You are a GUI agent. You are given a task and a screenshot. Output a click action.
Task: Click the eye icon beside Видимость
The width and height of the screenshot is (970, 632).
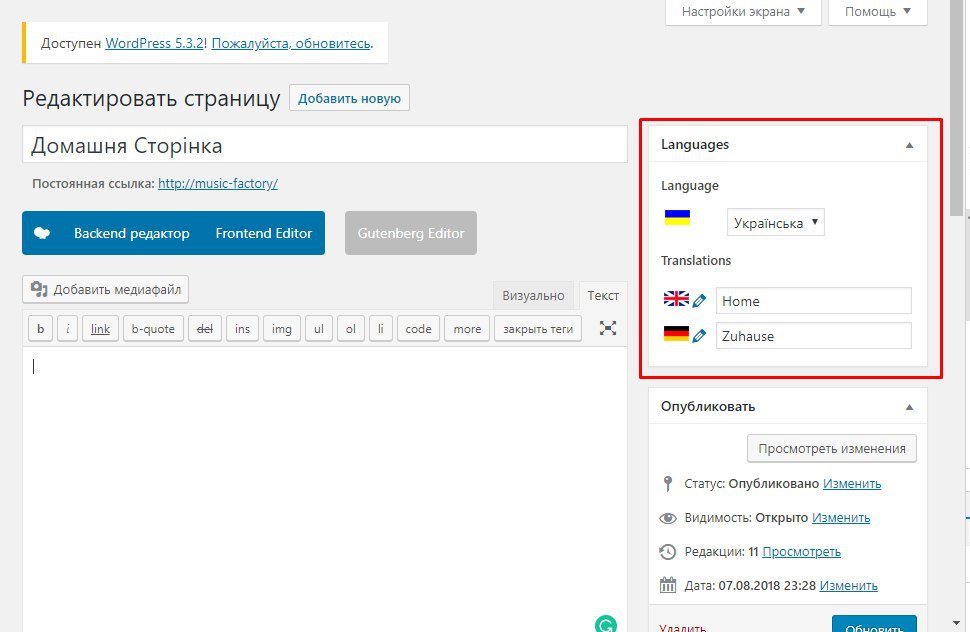pos(668,518)
